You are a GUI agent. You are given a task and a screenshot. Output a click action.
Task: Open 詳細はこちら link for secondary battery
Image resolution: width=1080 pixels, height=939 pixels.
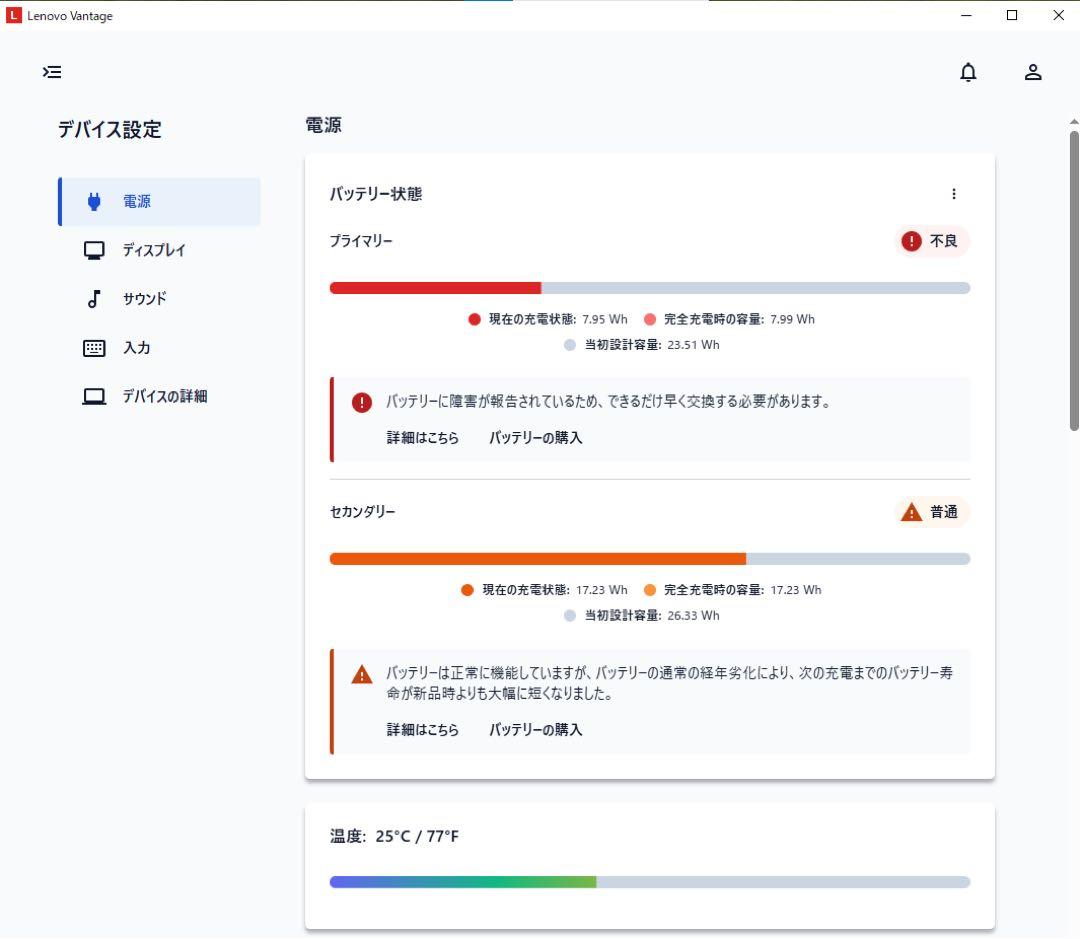pyautogui.click(x=423, y=730)
